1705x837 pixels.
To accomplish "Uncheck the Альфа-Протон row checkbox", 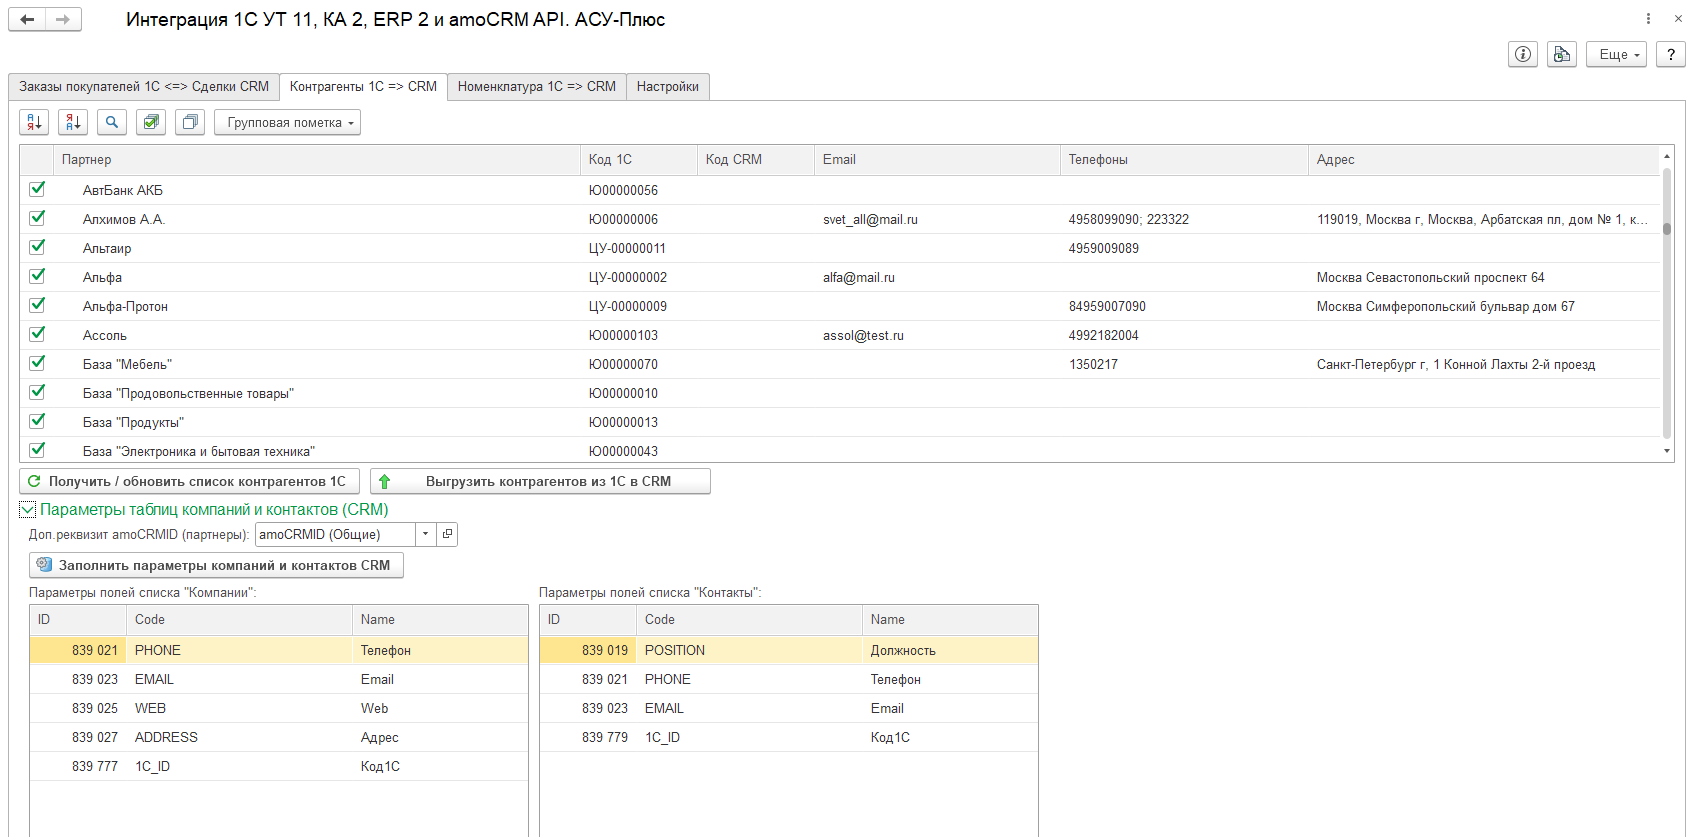I will [x=37, y=305].
